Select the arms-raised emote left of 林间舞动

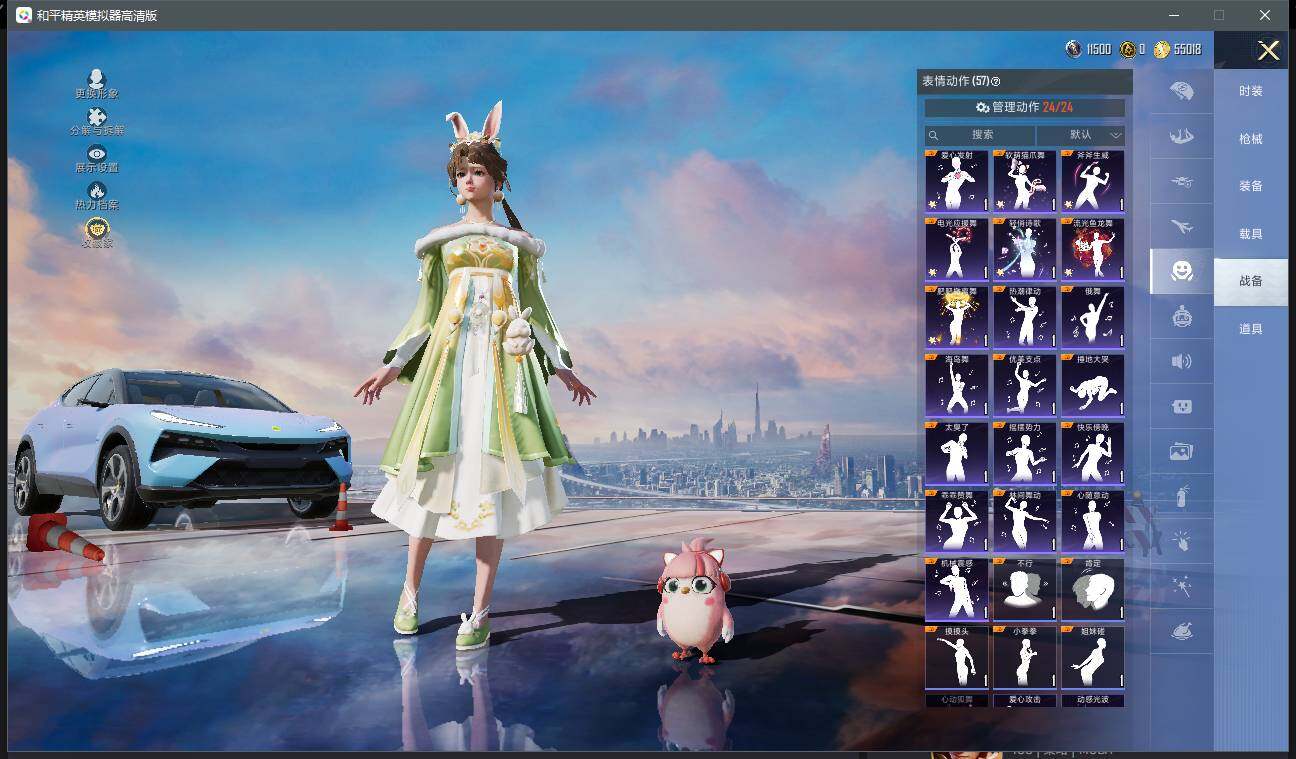(x=957, y=521)
